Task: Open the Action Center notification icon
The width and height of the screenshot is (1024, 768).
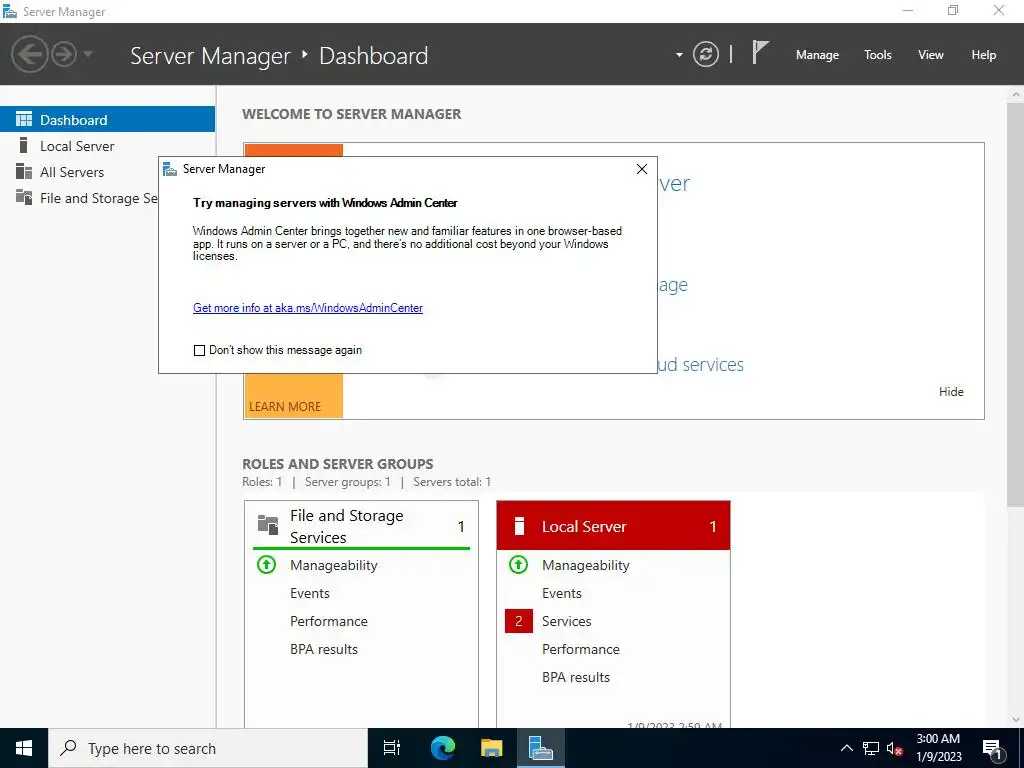Action: [x=993, y=749]
